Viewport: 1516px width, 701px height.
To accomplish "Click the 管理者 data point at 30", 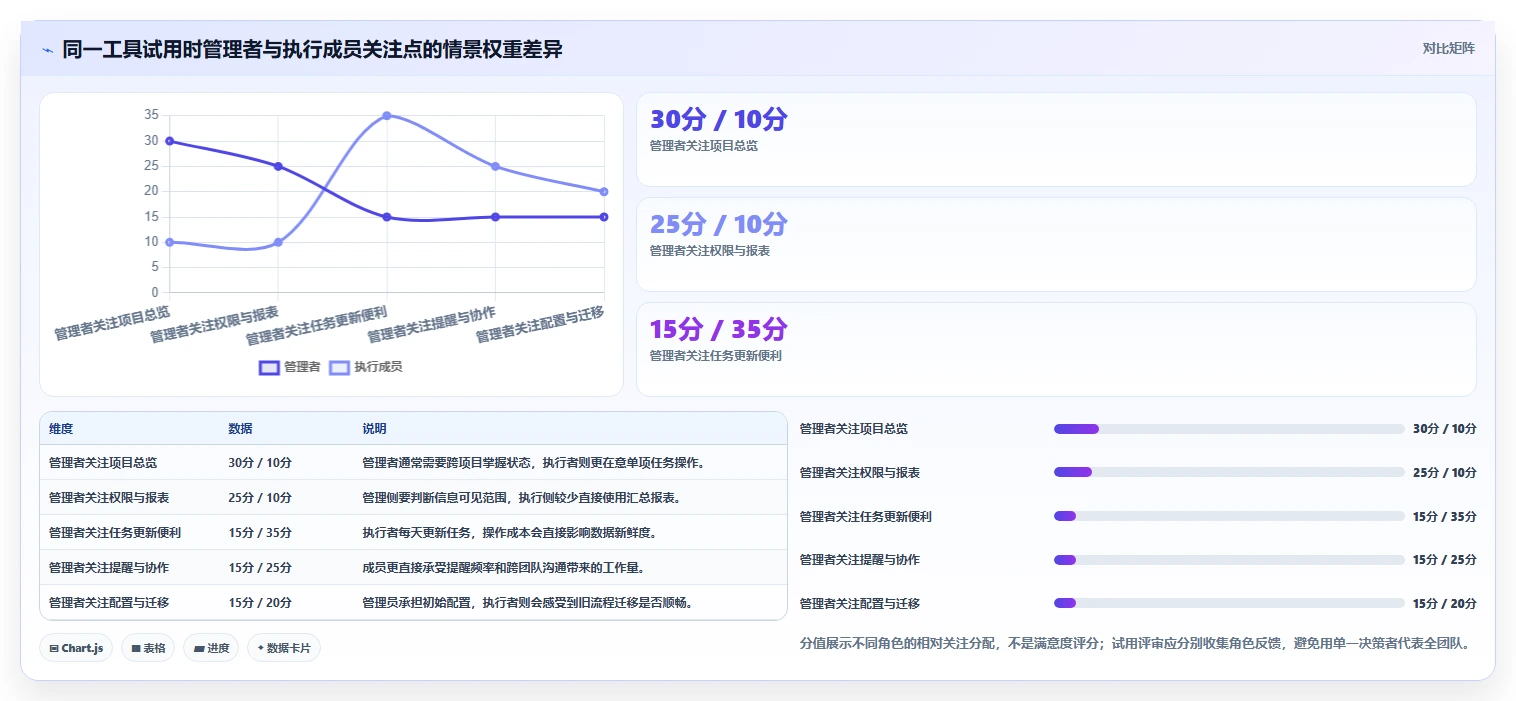I will click(169, 141).
